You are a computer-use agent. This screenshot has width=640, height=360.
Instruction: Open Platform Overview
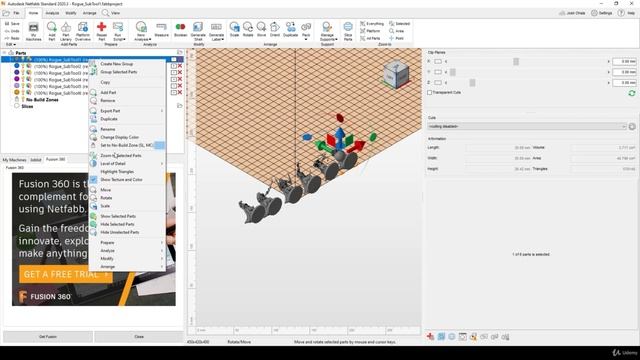point(83,31)
